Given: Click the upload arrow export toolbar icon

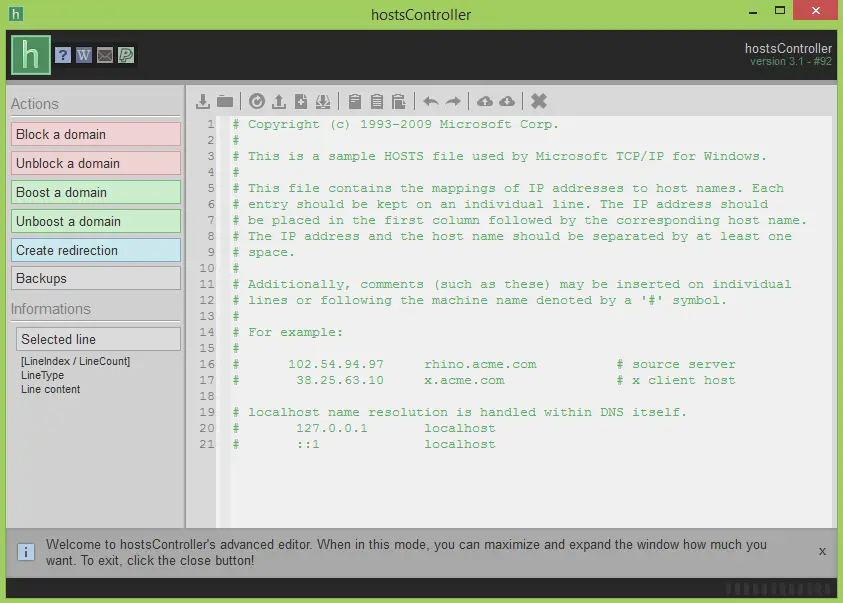Looking at the screenshot, I should click(x=278, y=101).
